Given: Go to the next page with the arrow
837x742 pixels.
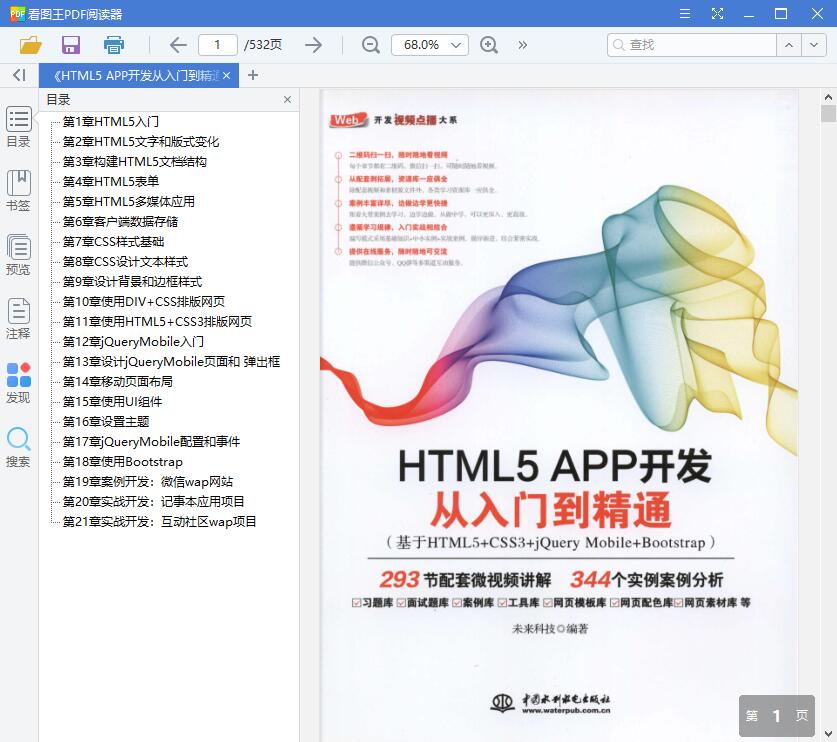Looking at the screenshot, I should (313, 45).
